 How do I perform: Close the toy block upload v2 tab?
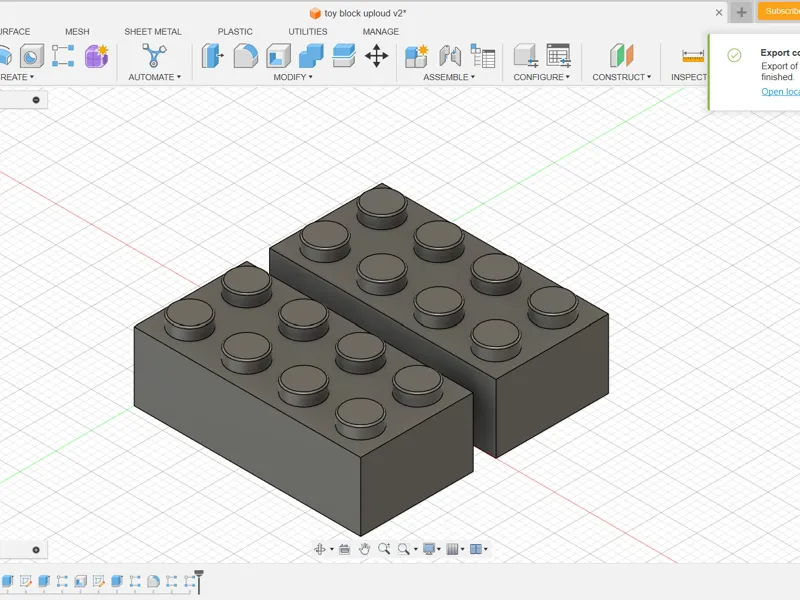(719, 12)
